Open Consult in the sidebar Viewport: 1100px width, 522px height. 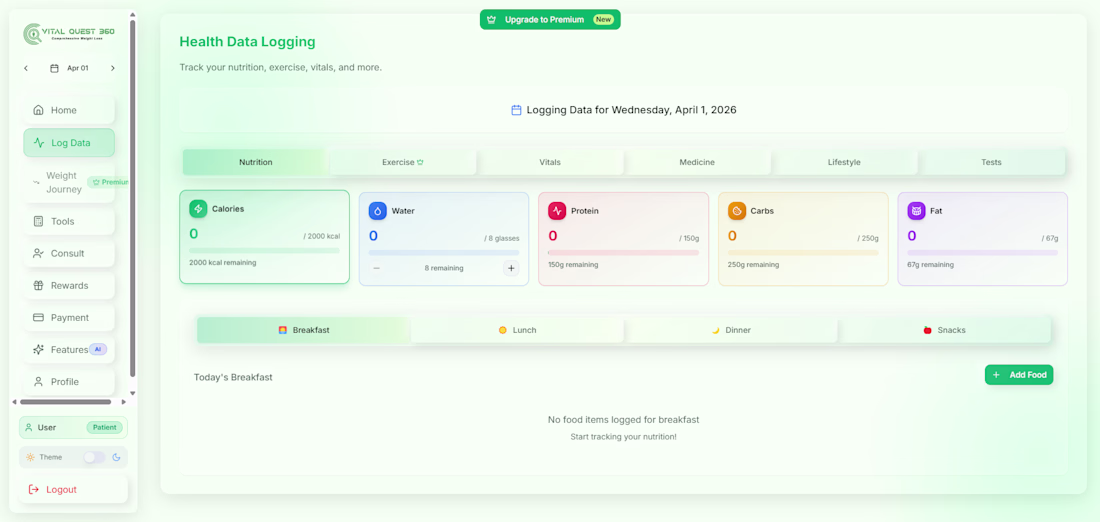69,253
